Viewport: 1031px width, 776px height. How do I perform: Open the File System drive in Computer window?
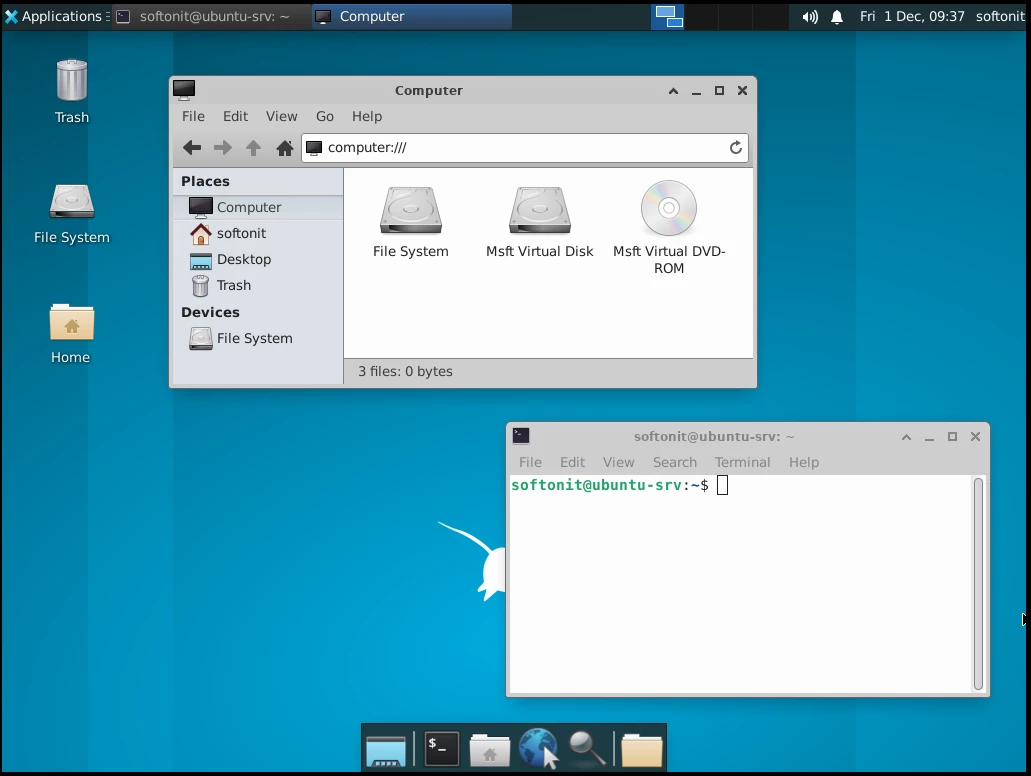point(410,211)
